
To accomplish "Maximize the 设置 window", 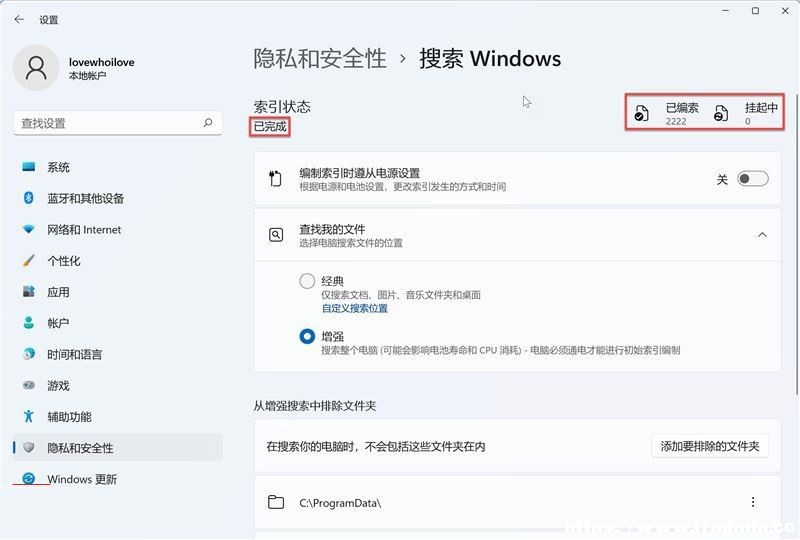I will coord(756,10).
